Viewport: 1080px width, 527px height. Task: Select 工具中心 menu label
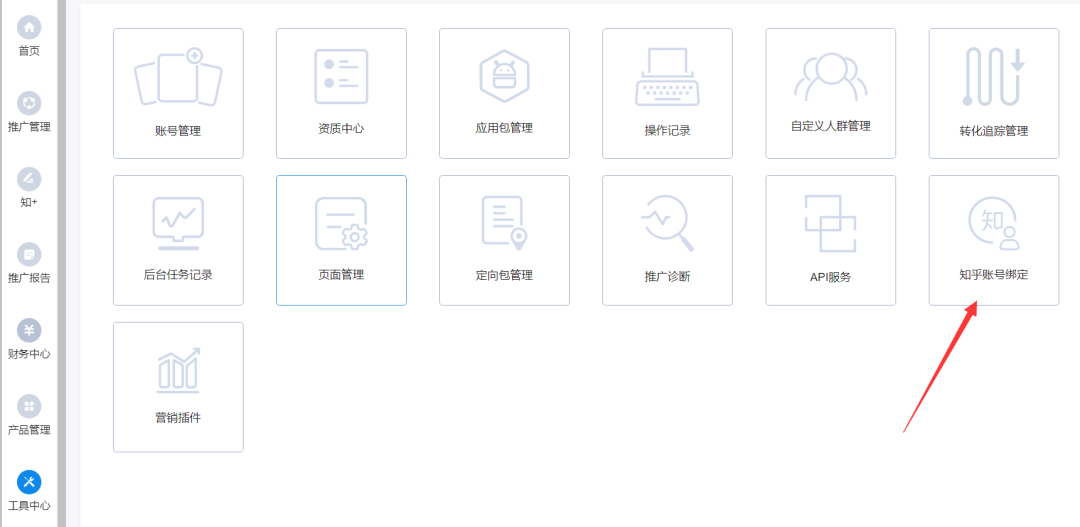(29, 506)
